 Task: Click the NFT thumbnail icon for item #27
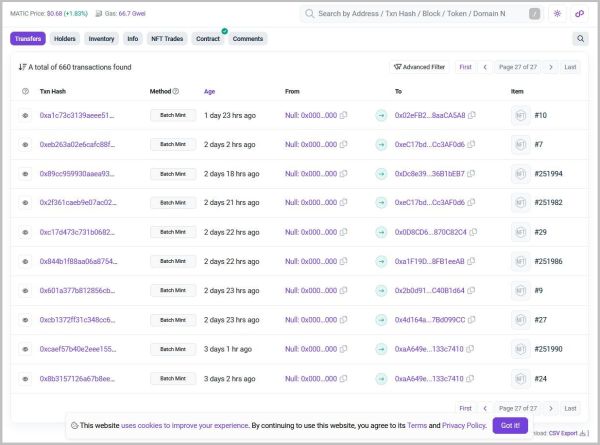tap(520, 320)
